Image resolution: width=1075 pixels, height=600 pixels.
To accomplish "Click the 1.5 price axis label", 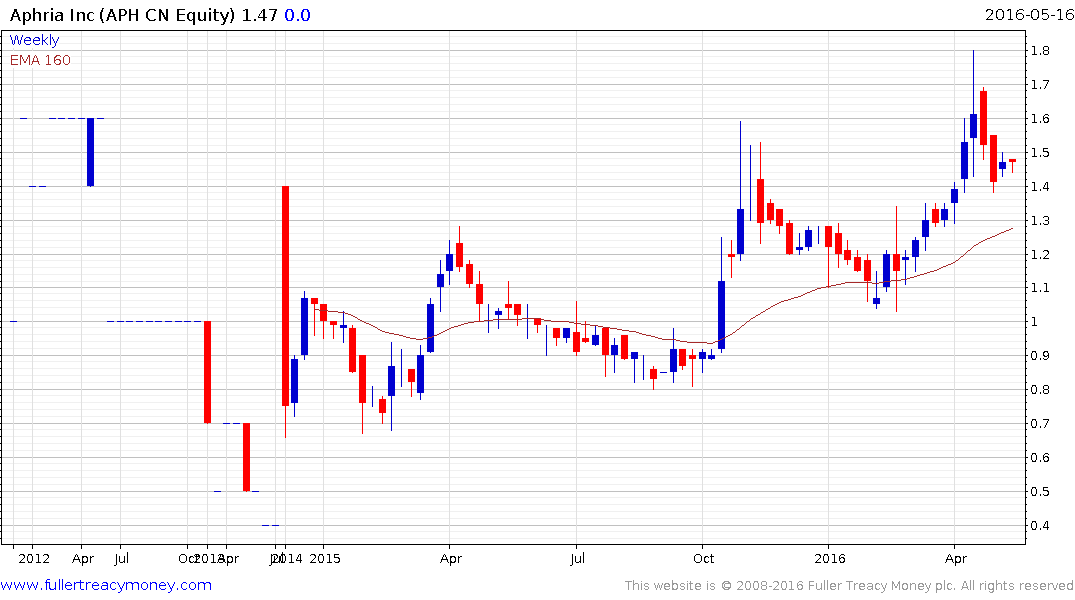I will click(1040, 153).
